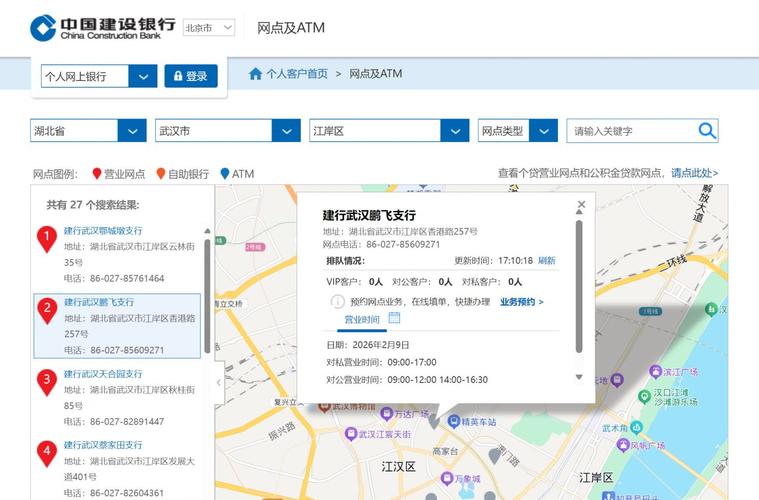
Task: Follow the 请点此处 link
Action: tap(694, 173)
